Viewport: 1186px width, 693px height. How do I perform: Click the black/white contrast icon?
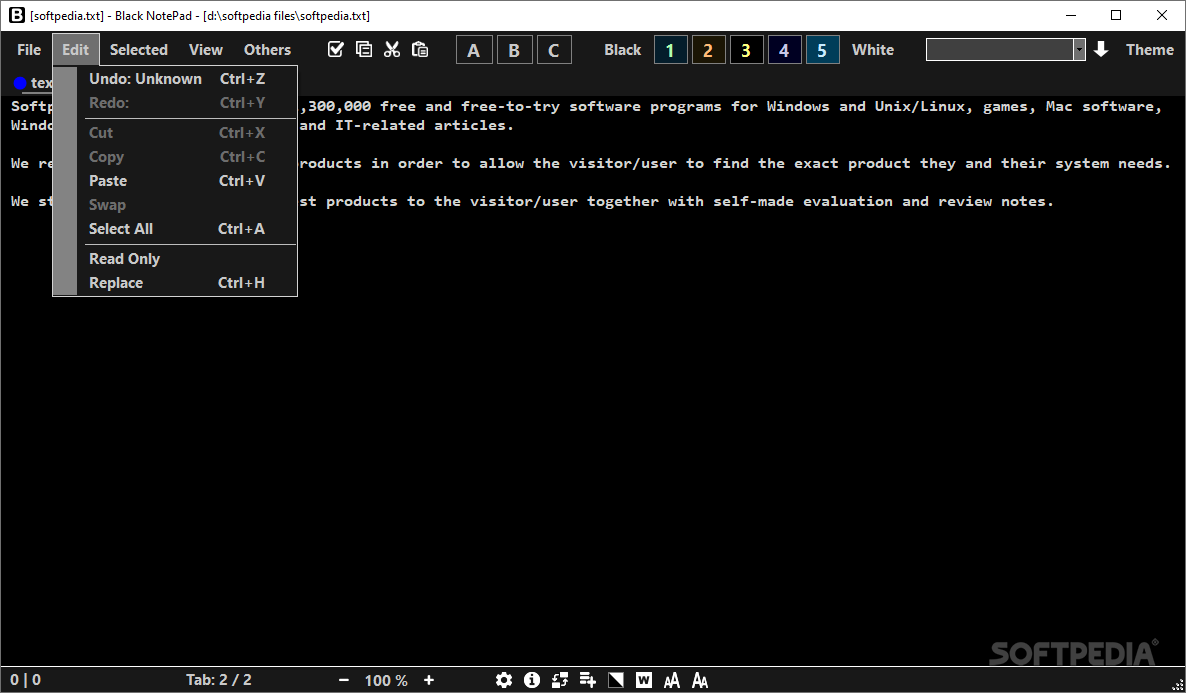(x=616, y=680)
